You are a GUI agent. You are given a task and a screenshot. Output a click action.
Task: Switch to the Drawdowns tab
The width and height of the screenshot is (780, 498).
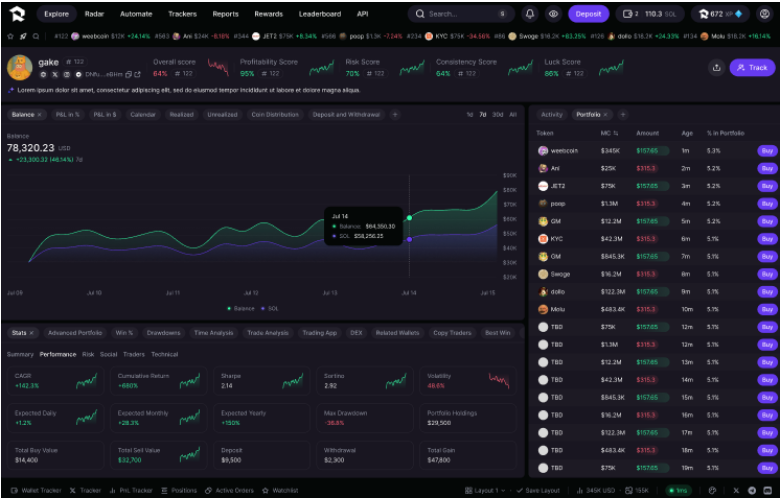point(164,332)
